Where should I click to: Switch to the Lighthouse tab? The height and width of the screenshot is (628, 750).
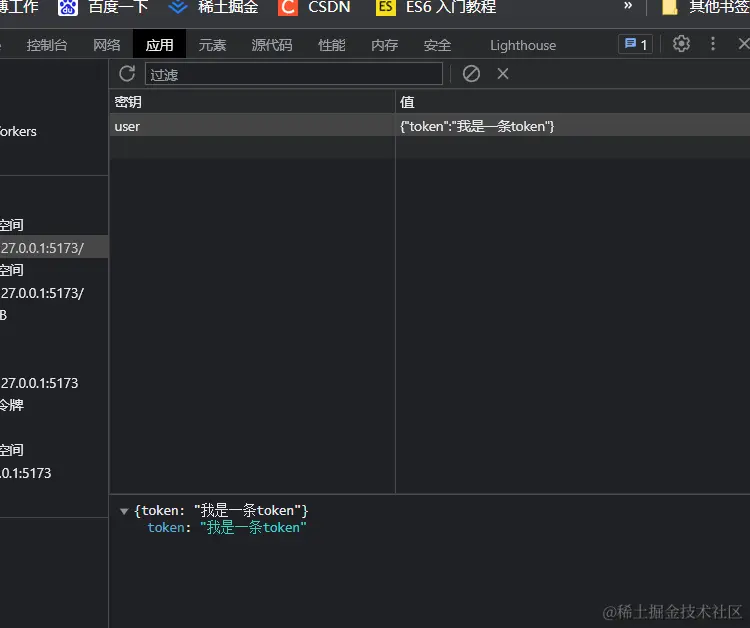[x=523, y=45]
